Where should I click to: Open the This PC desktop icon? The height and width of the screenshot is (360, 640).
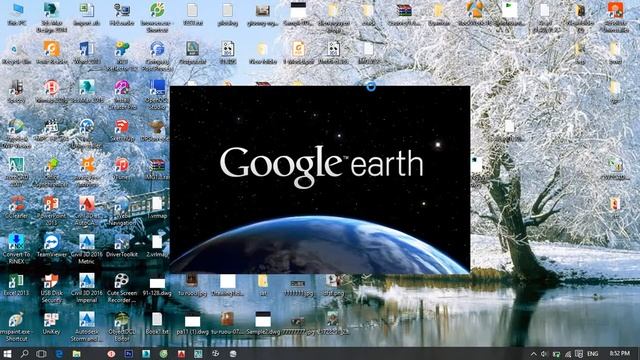coord(17,14)
